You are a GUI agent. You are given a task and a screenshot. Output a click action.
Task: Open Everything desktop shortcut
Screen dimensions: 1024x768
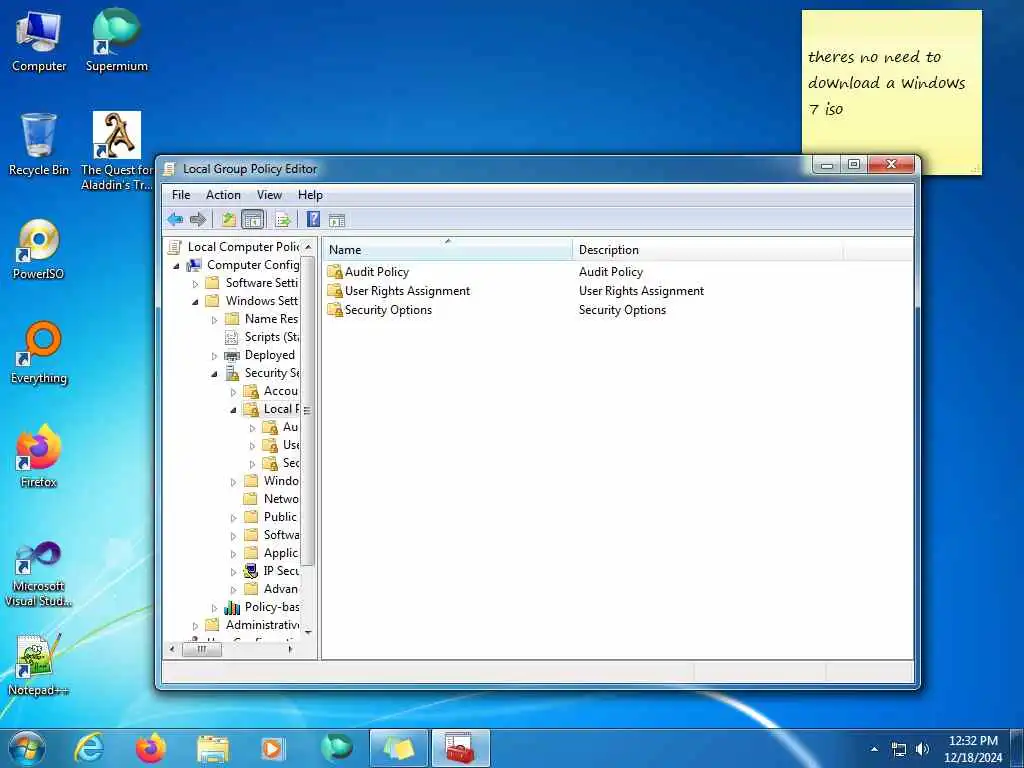pyautogui.click(x=39, y=353)
